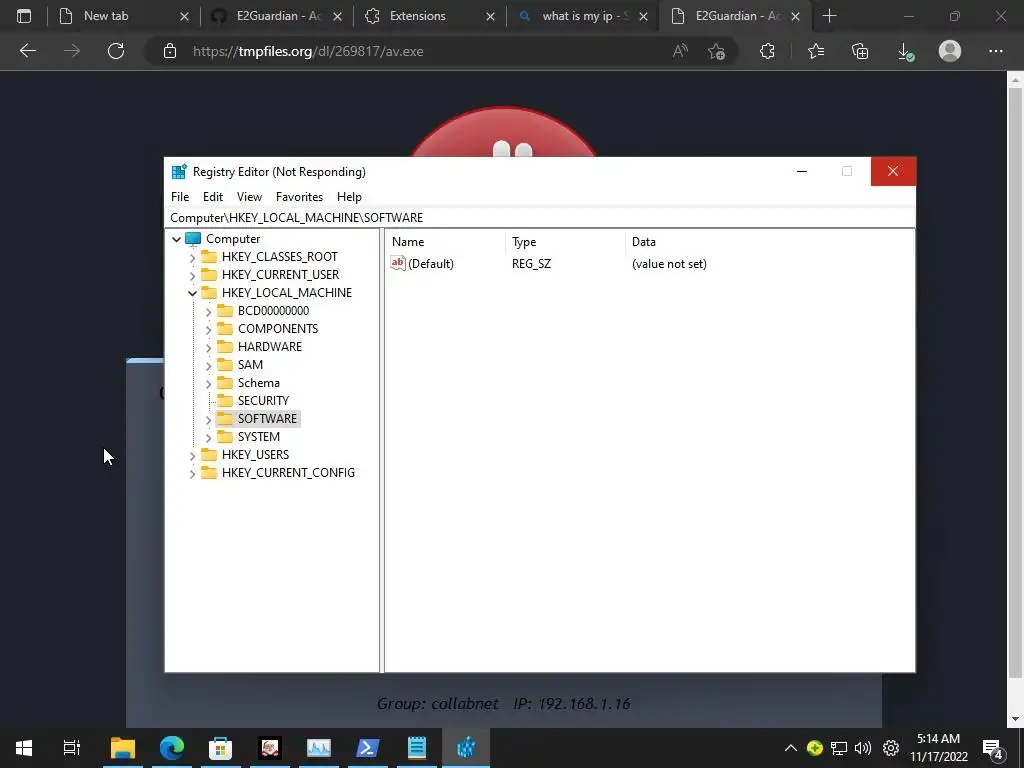Open the performance monitor taskbar icon
The width and height of the screenshot is (1024, 768).
pos(319,747)
